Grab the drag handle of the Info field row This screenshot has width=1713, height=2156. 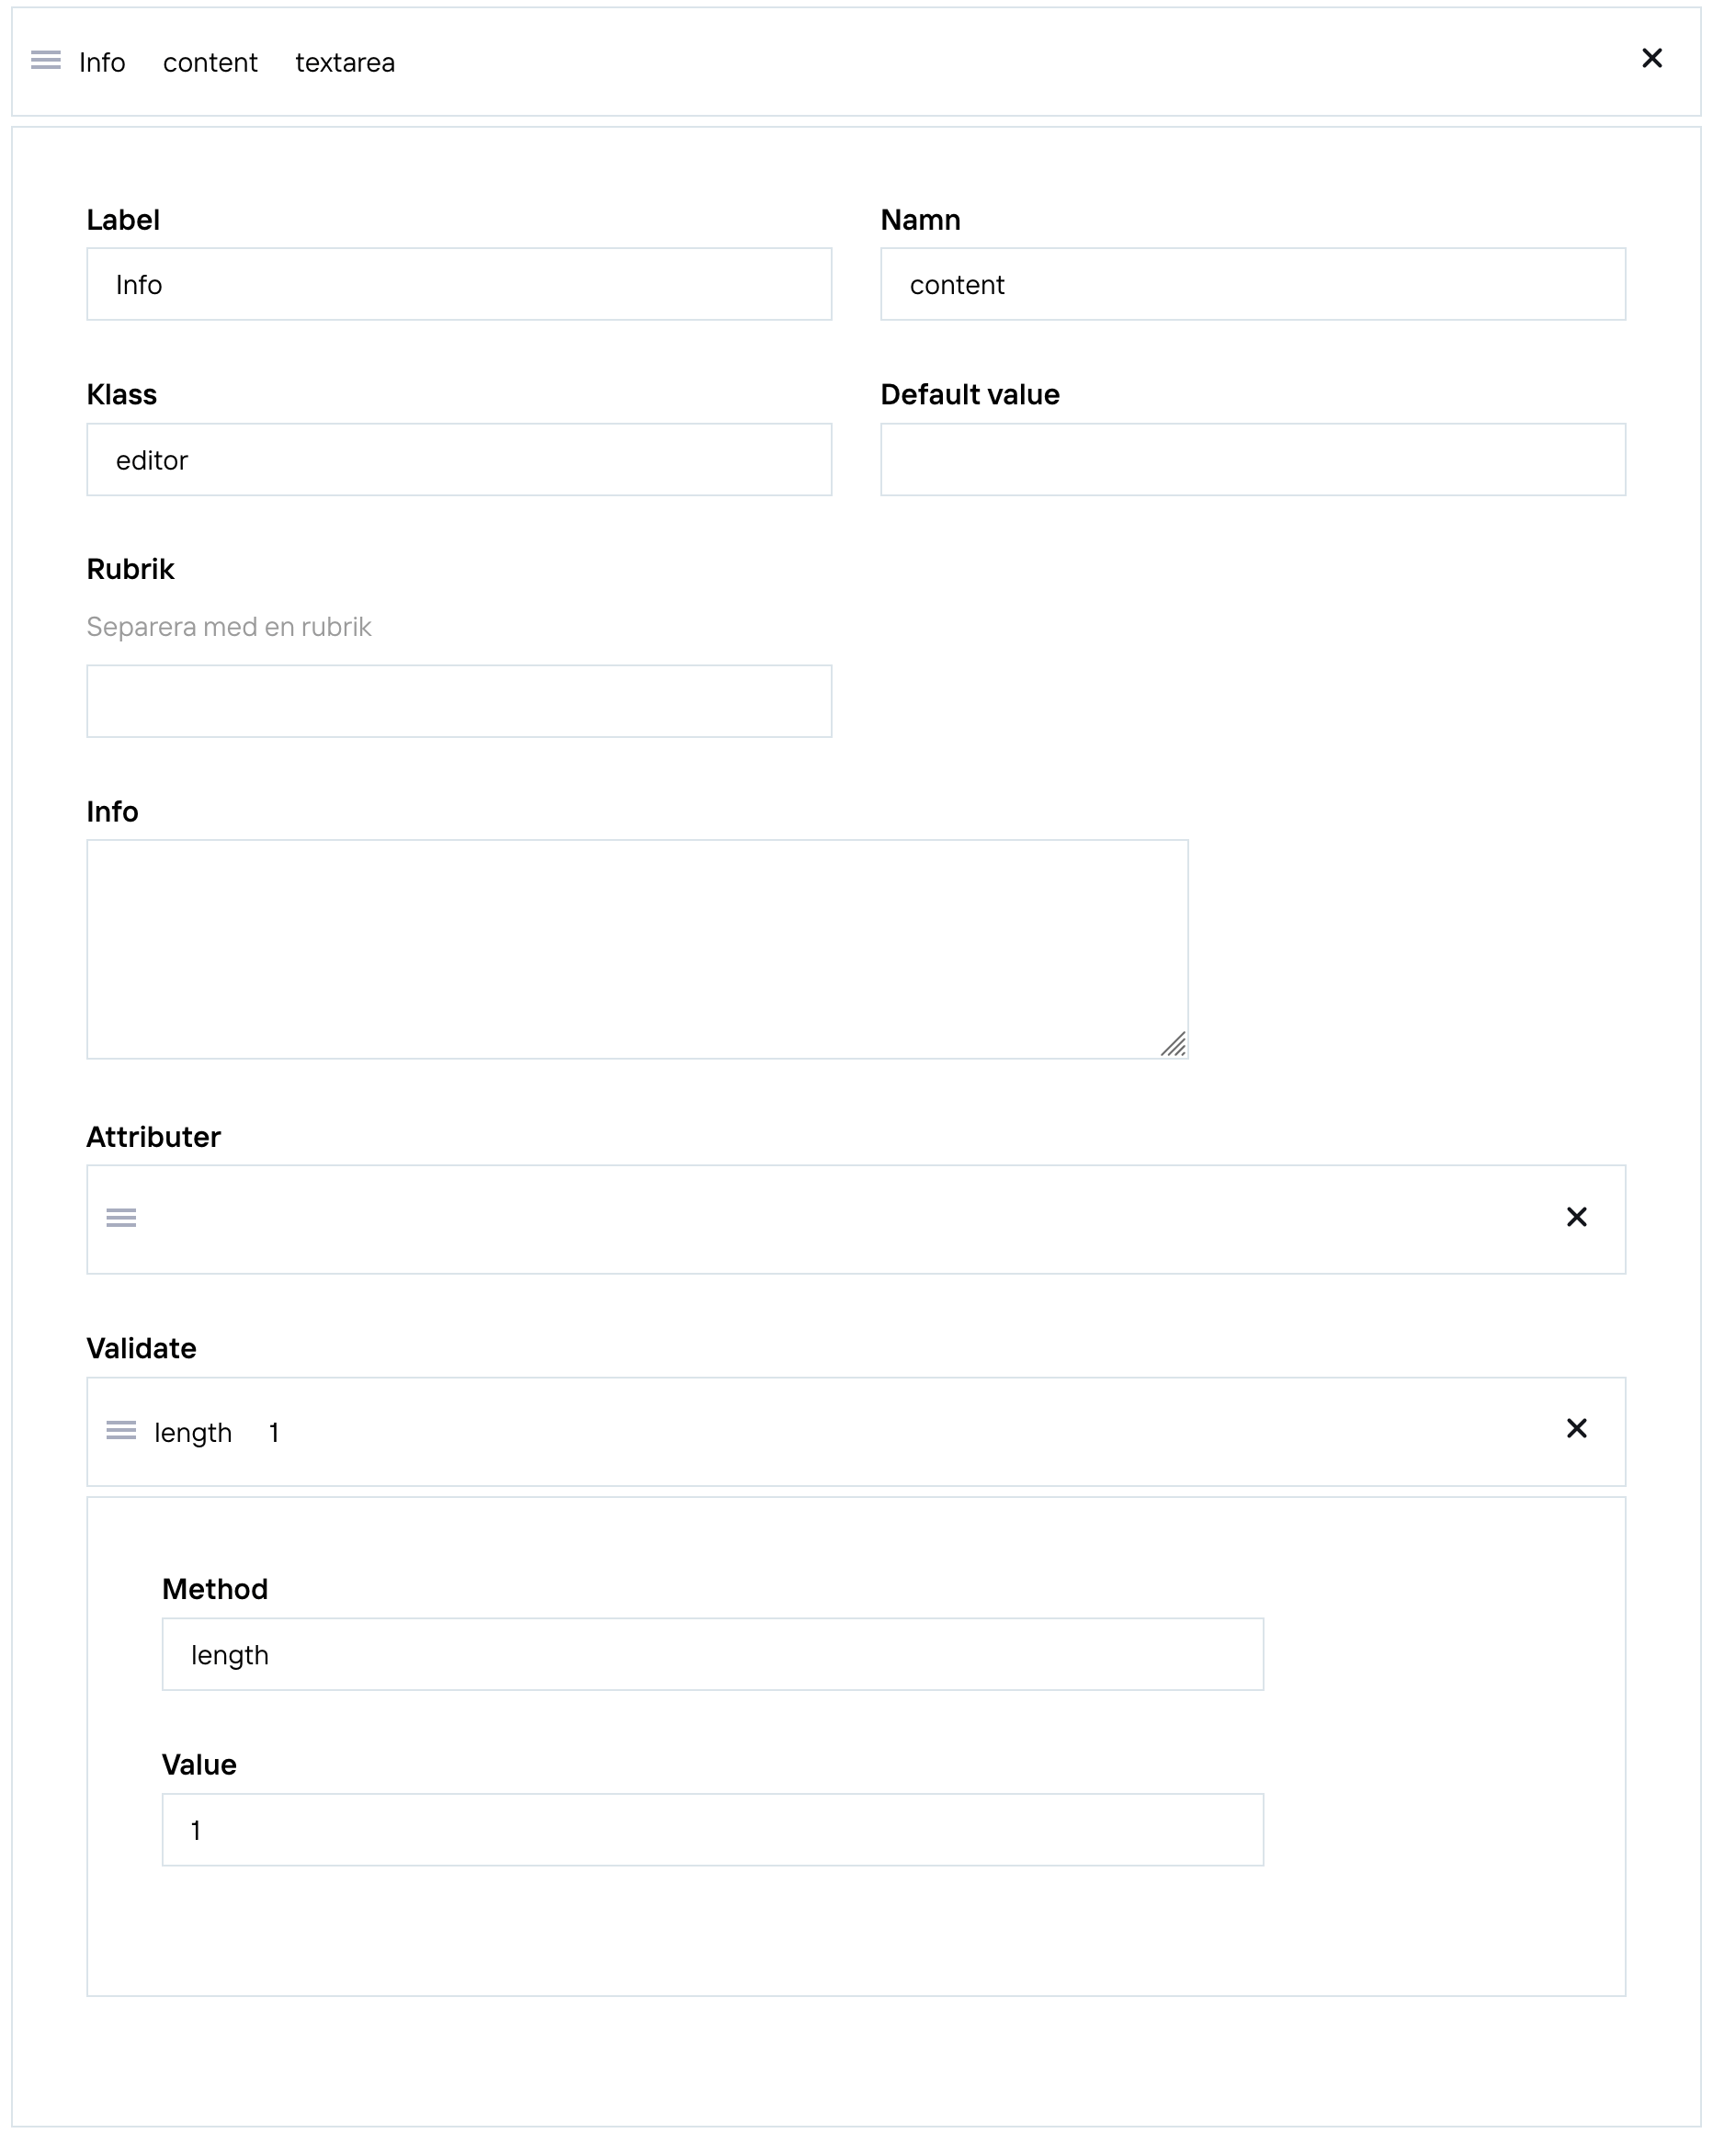coord(46,61)
